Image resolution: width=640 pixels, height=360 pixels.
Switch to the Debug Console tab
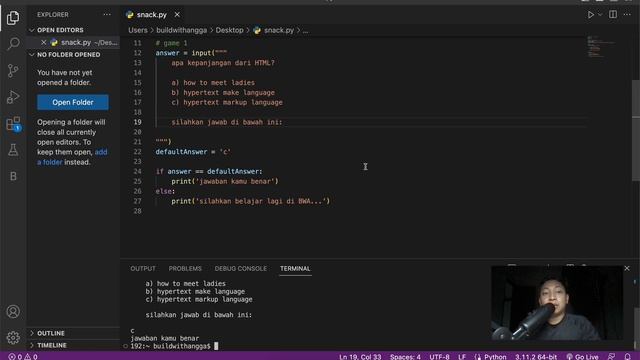[240, 268]
